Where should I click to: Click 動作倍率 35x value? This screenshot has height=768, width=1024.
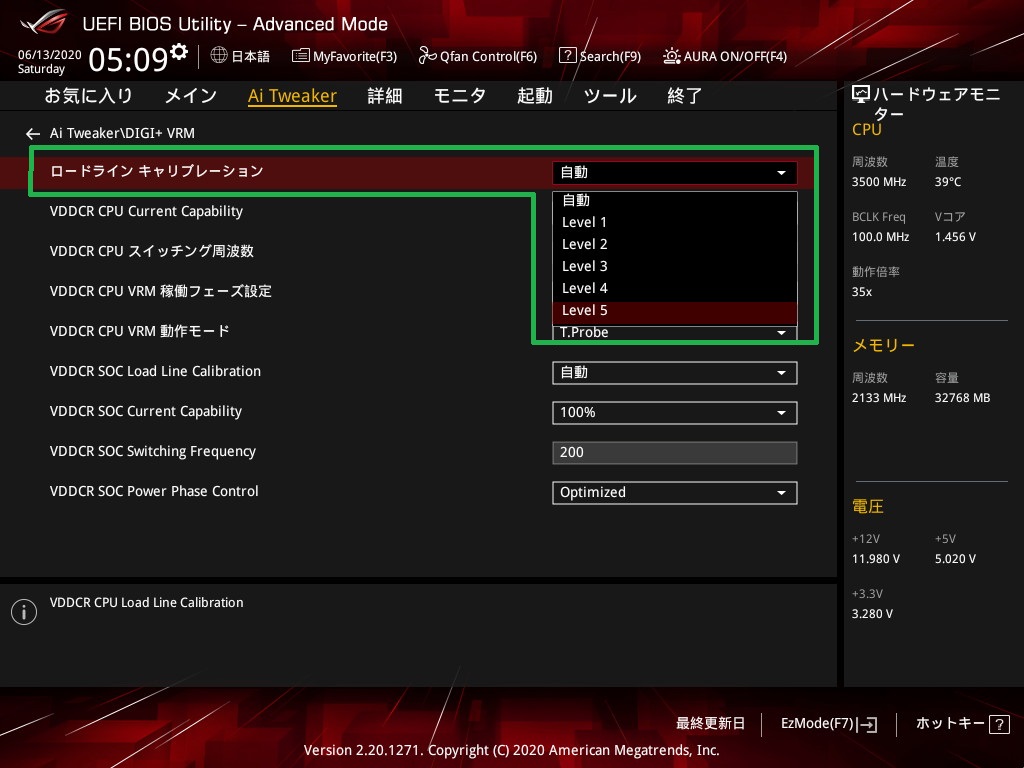[x=861, y=292]
